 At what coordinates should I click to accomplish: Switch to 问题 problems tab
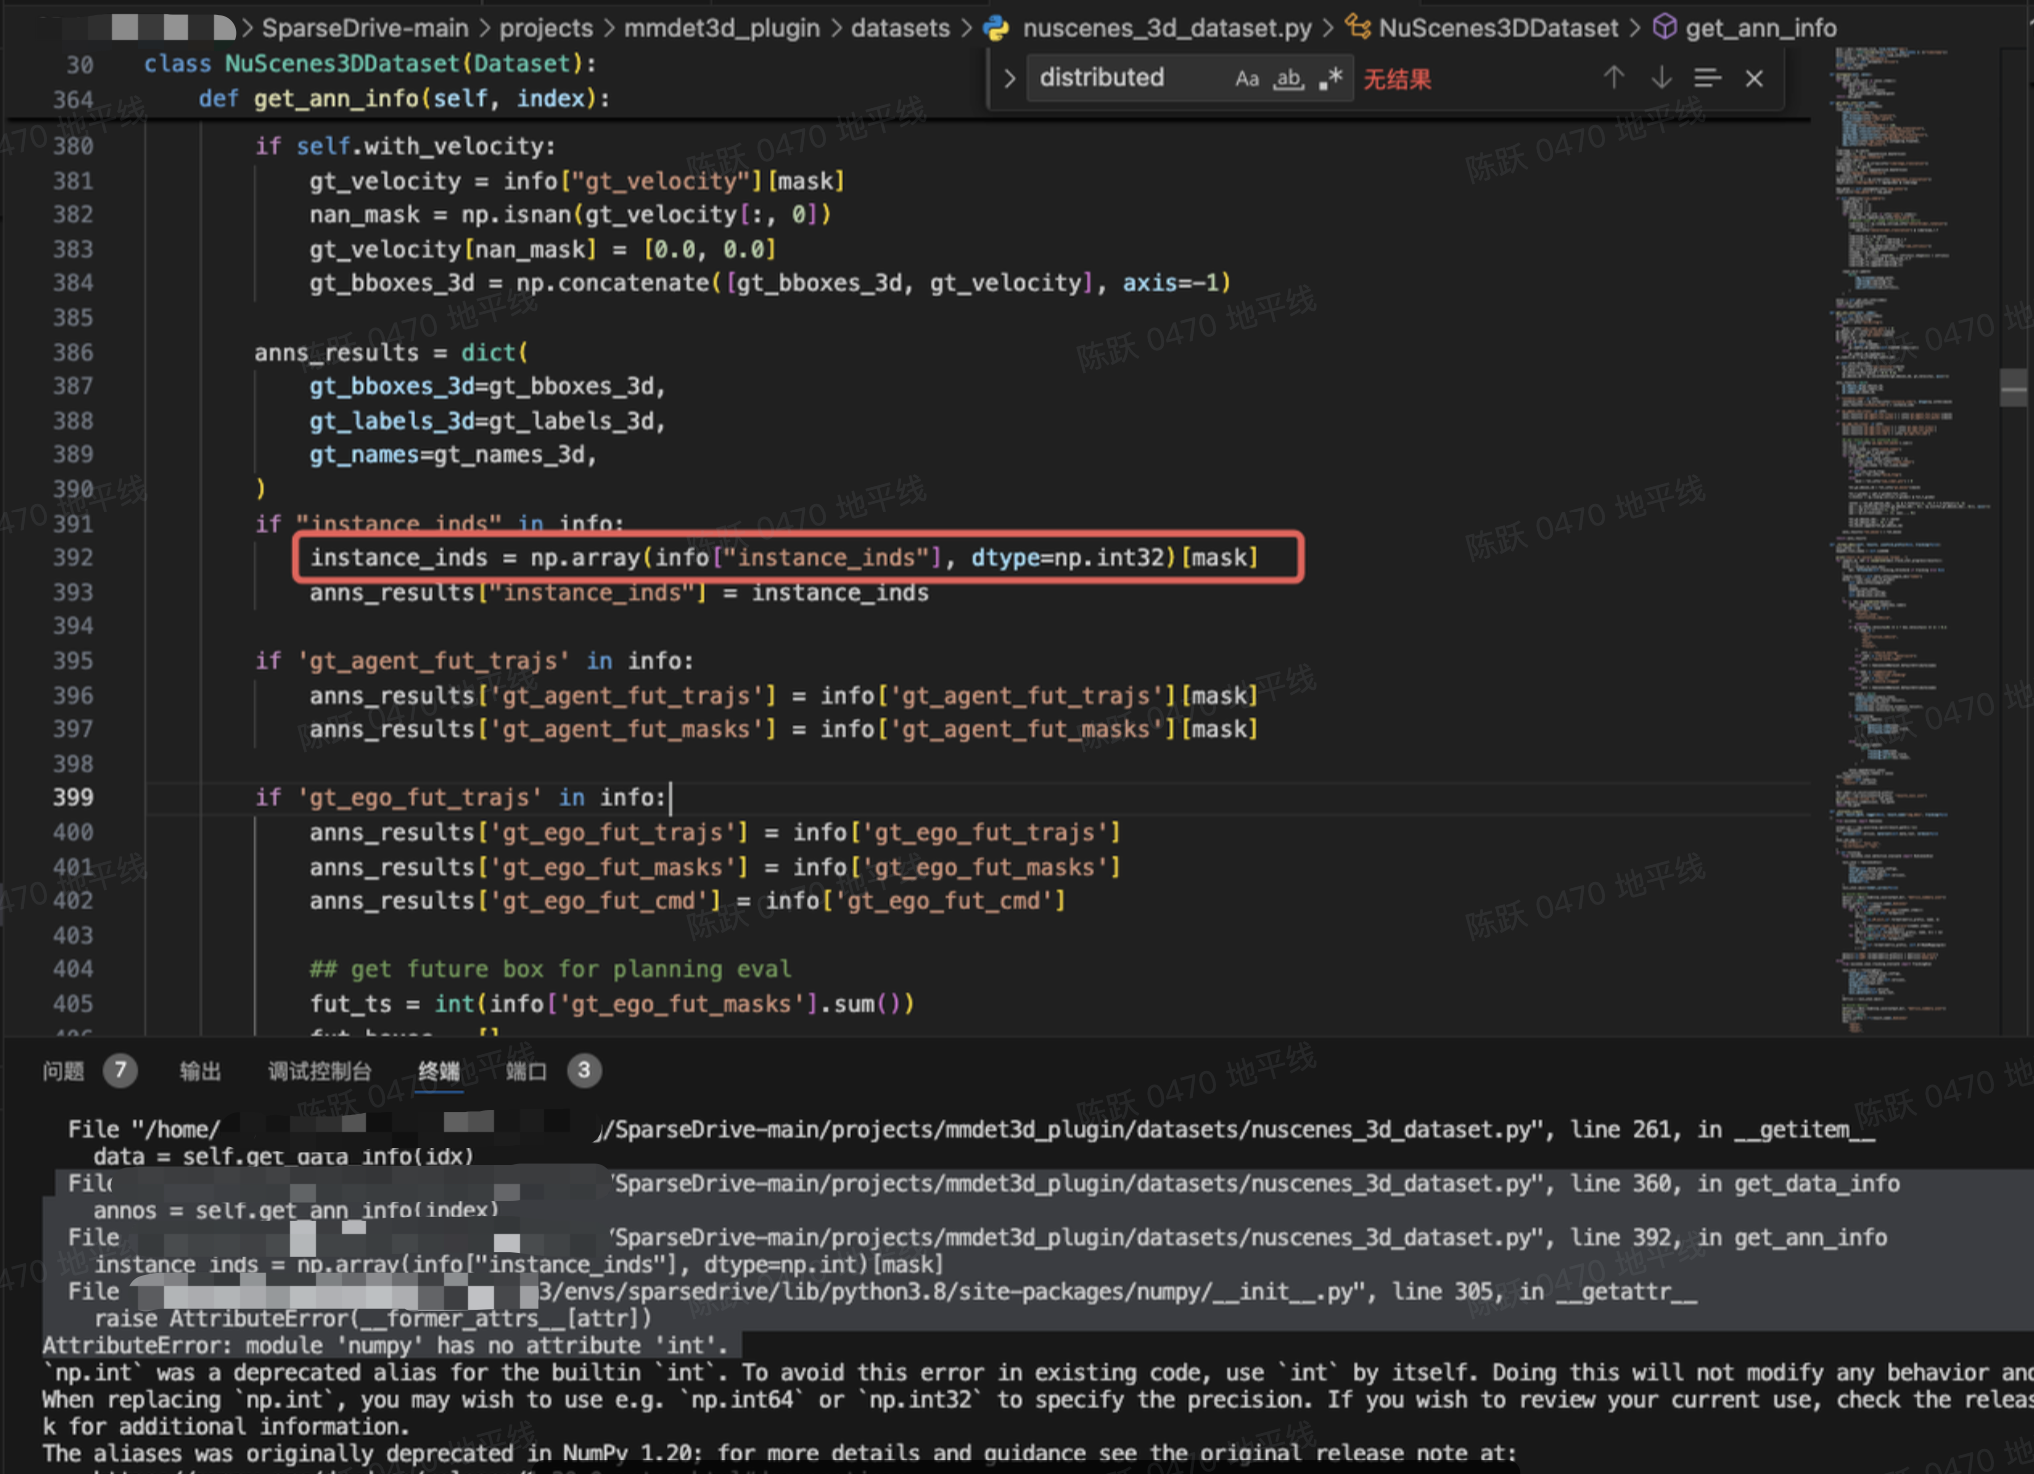(63, 1071)
